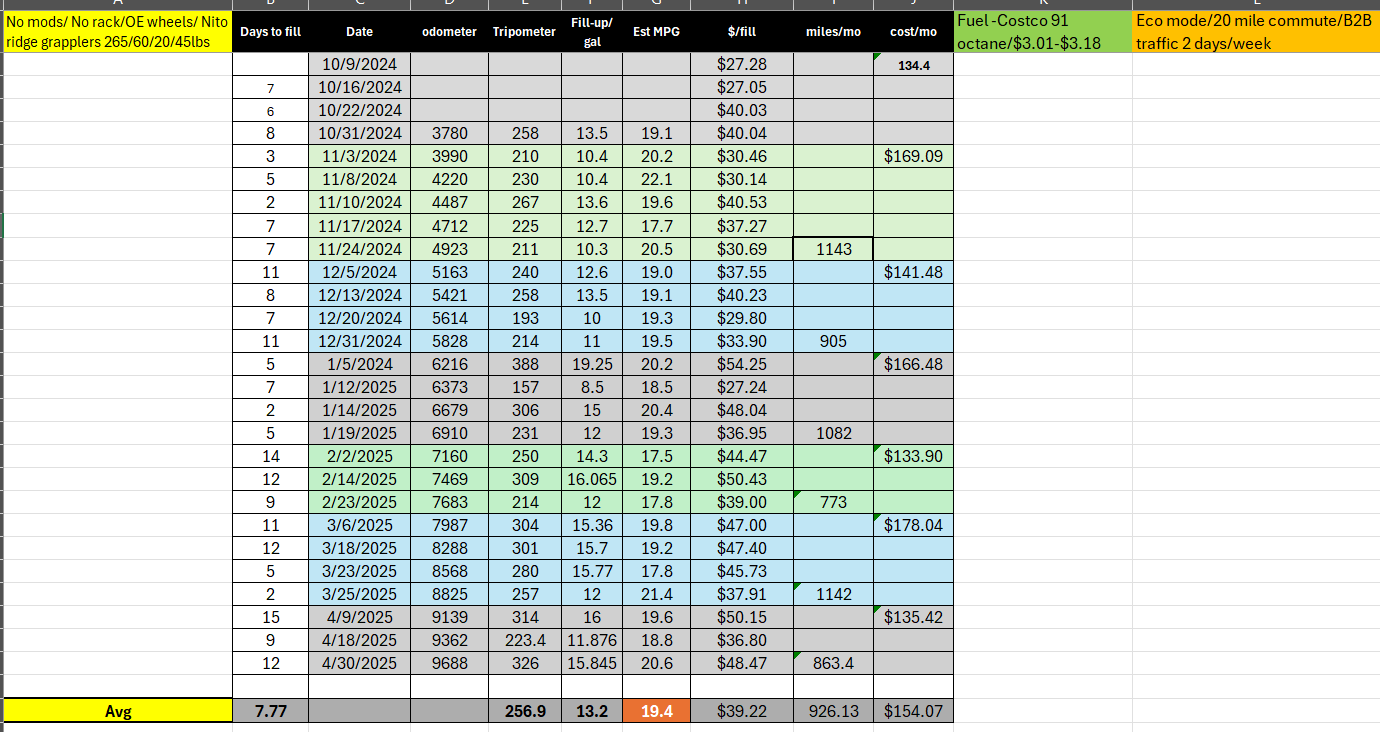Select the 'odometer' header cell
1380x732 pixels.
(x=449, y=32)
